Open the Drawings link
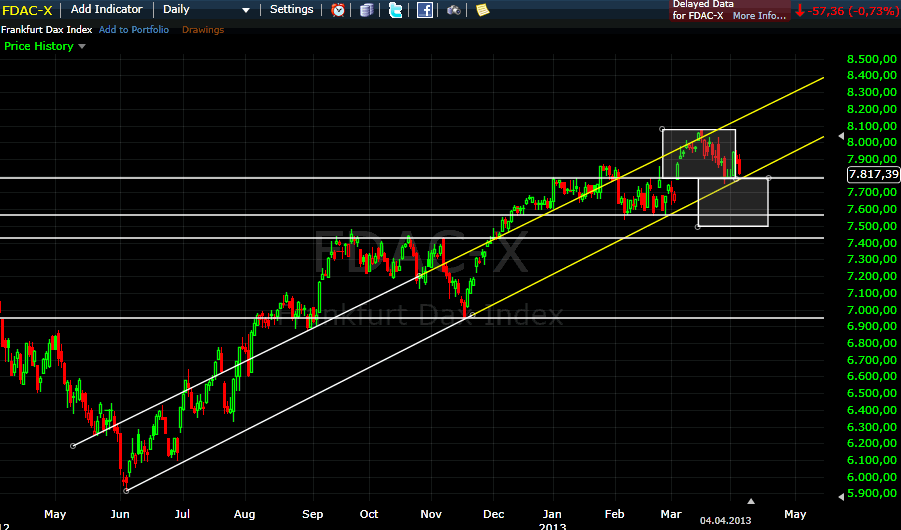The width and height of the screenshot is (901, 530). click(x=203, y=29)
